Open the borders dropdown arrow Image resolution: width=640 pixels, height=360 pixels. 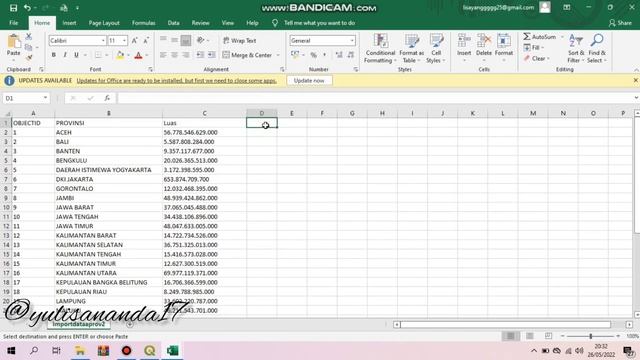(x=107, y=55)
